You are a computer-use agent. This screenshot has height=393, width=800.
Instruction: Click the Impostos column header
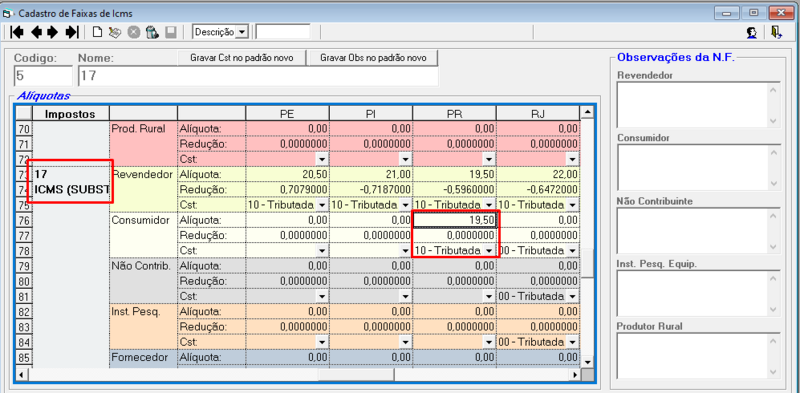70,114
